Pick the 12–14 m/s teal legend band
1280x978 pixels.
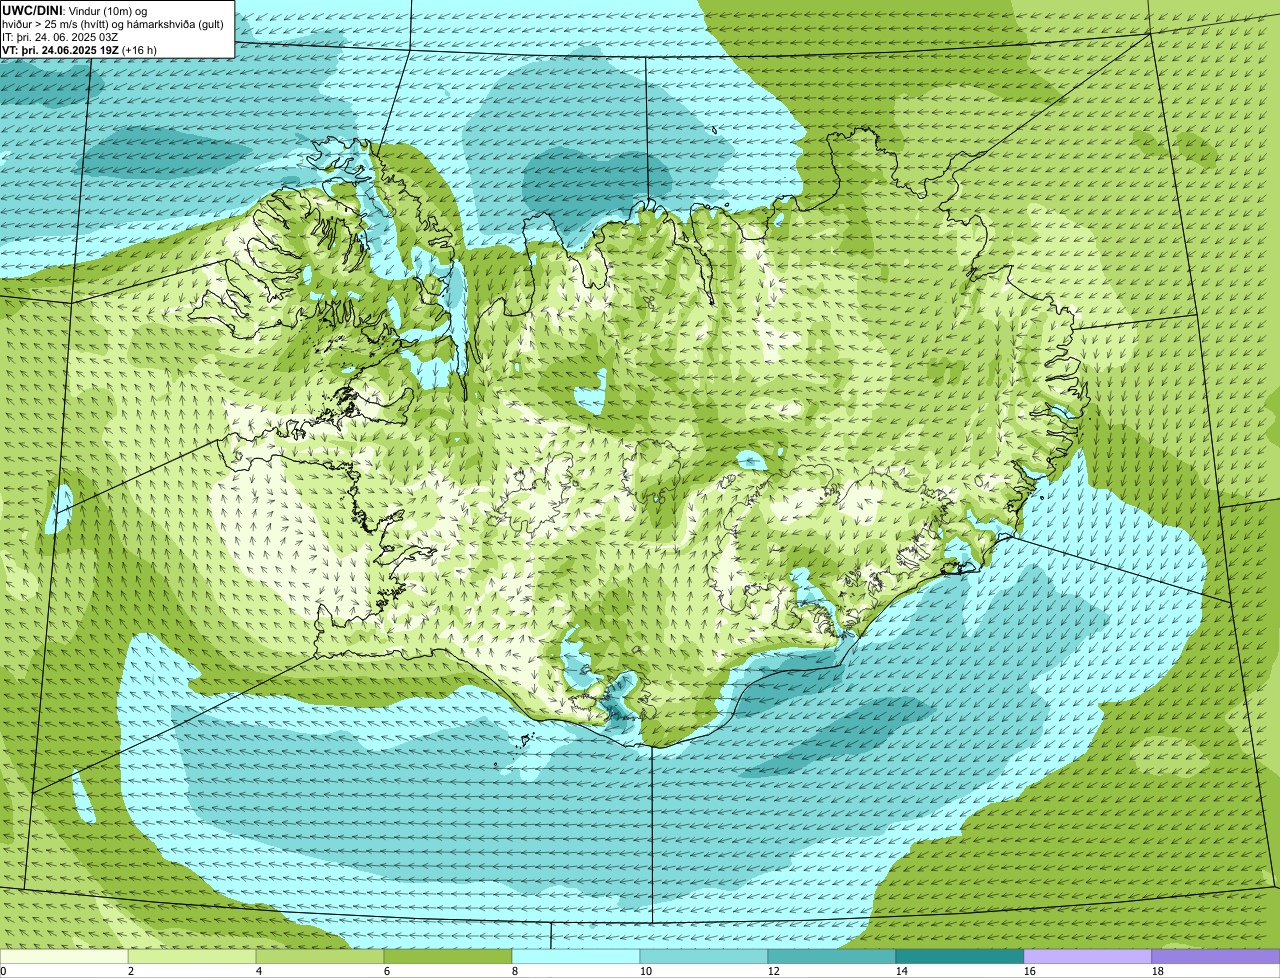click(x=832, y=956)
